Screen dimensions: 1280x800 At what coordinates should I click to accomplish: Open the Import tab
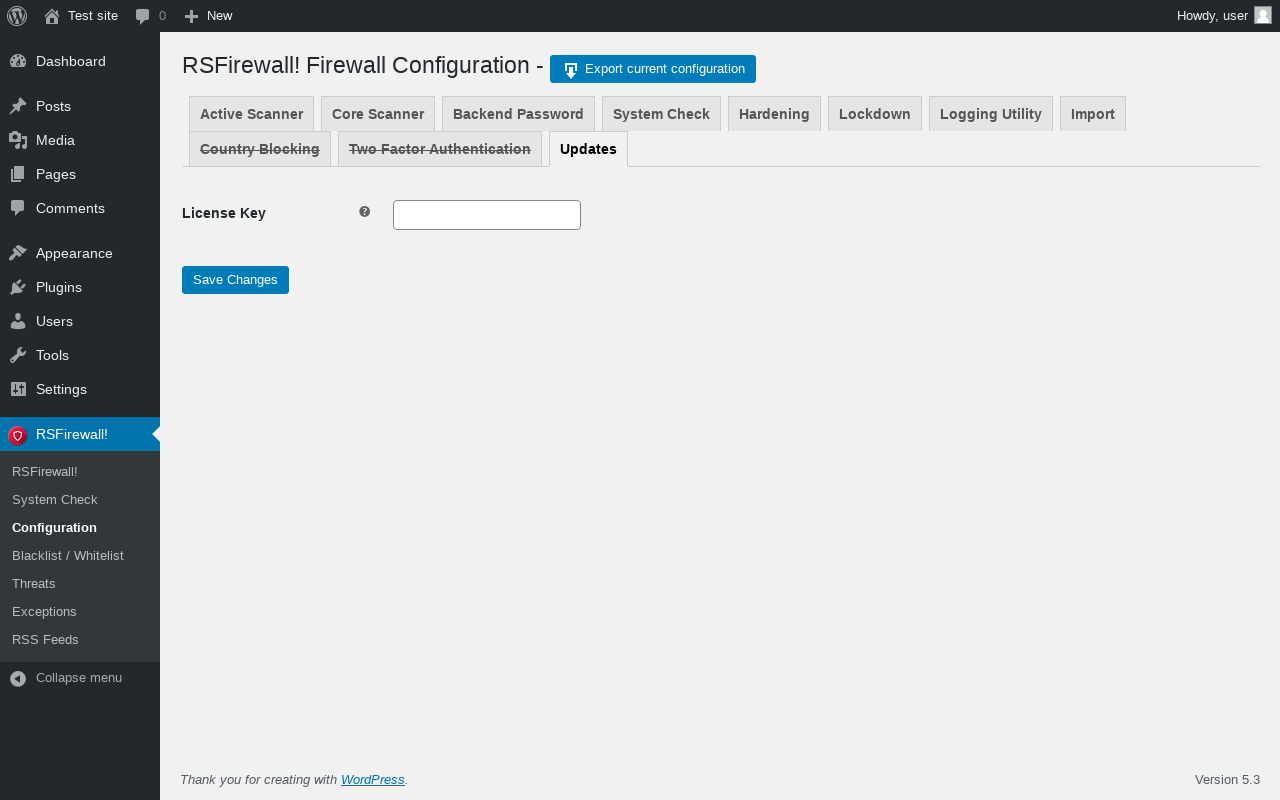pyautogui.click(x=1093, y=114)
